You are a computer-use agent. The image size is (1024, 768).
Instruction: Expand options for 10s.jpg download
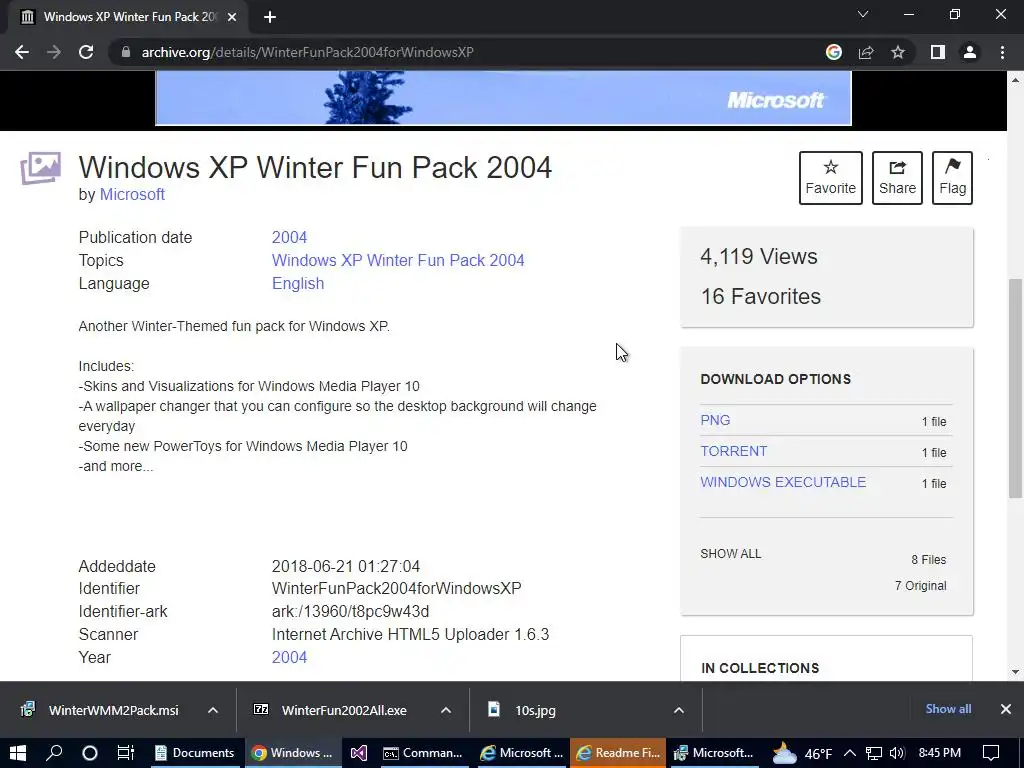[x=679, y=711]
